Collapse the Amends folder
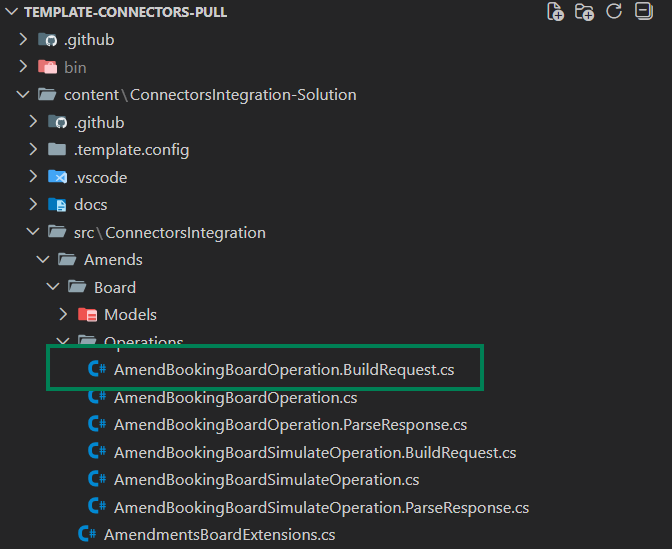Viewport: 672px width, 549px height. 43,260
